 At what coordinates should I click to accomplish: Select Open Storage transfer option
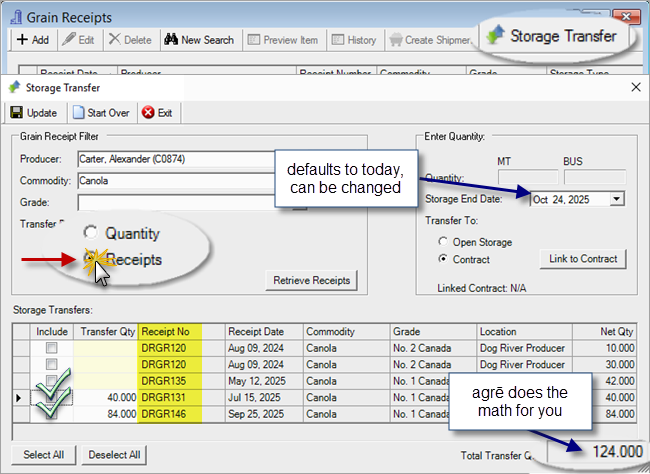[443, 242]
